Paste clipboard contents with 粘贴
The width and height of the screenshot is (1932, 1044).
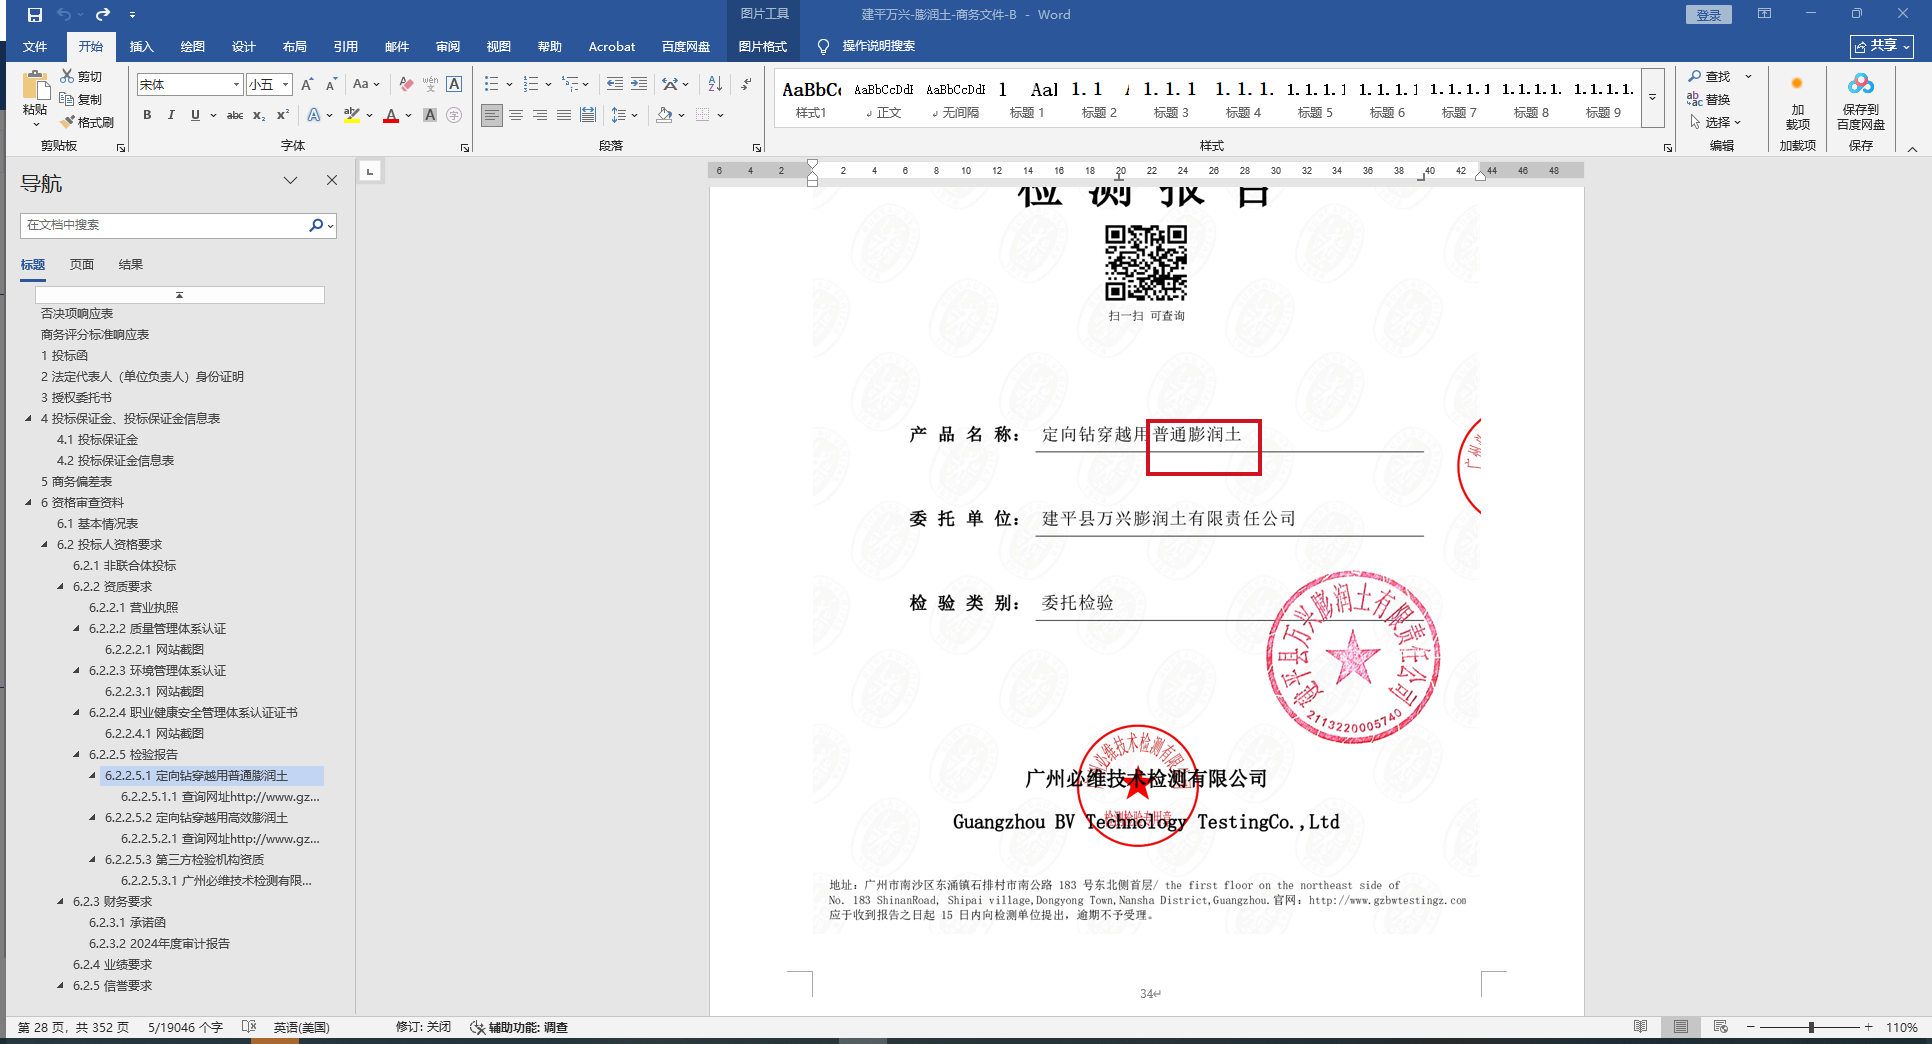point(35,99)
